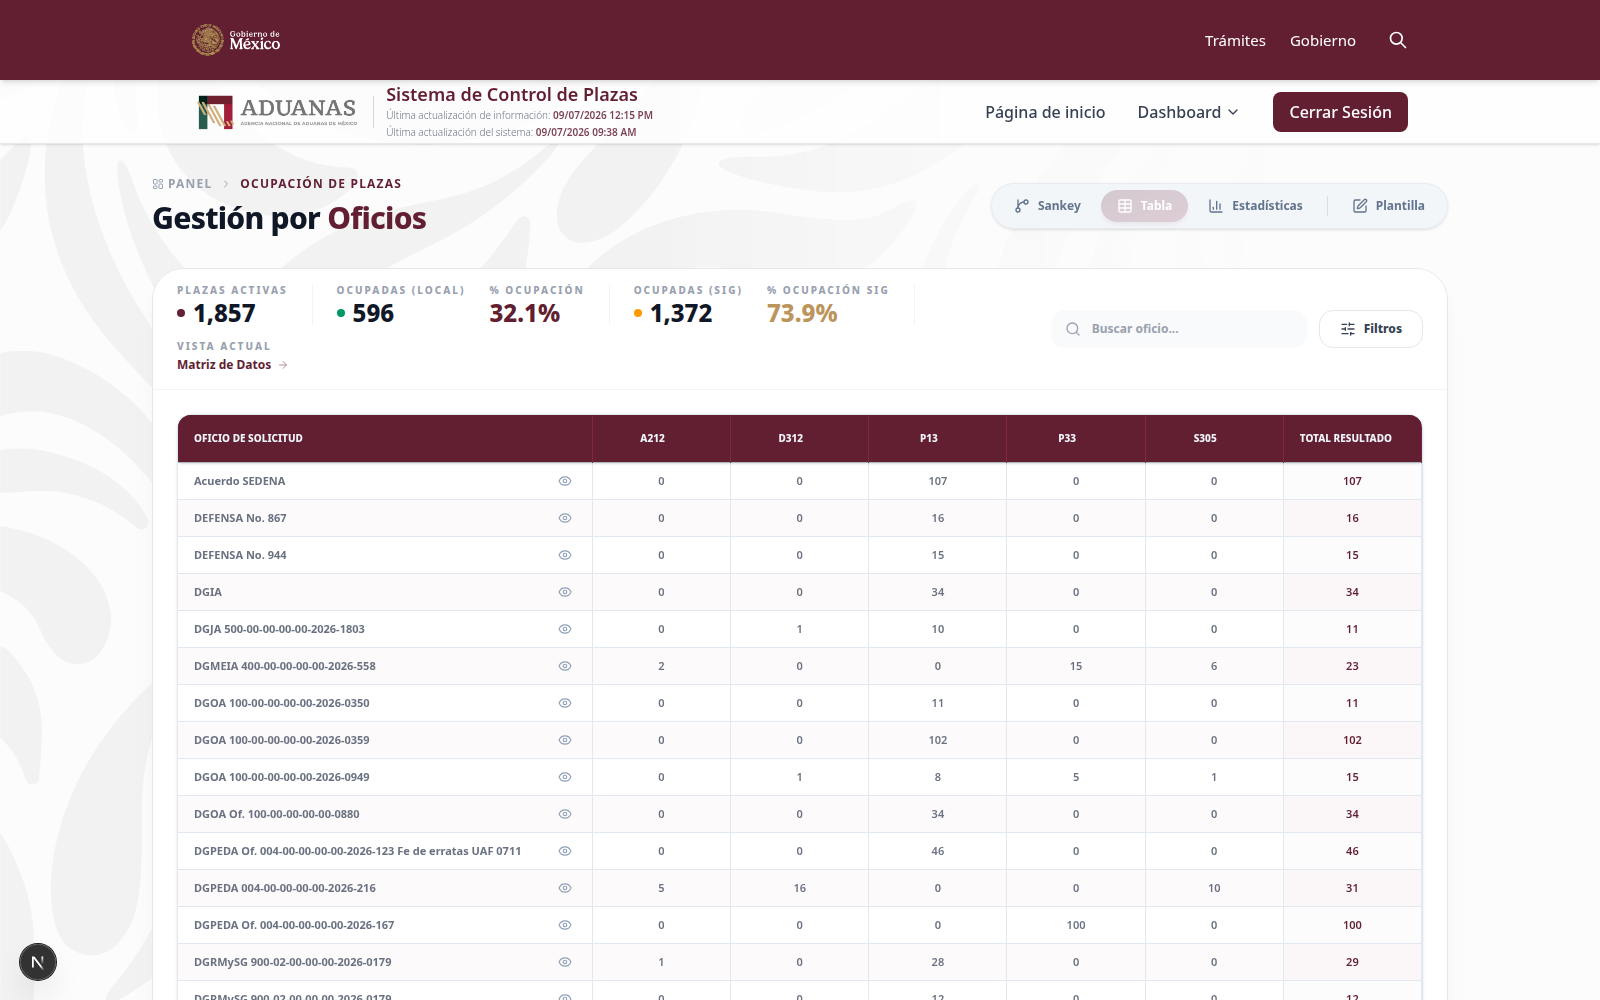Toggle eye icon for DGOA 100-00-00-00-00-2026-0949

tap(565, 777)
